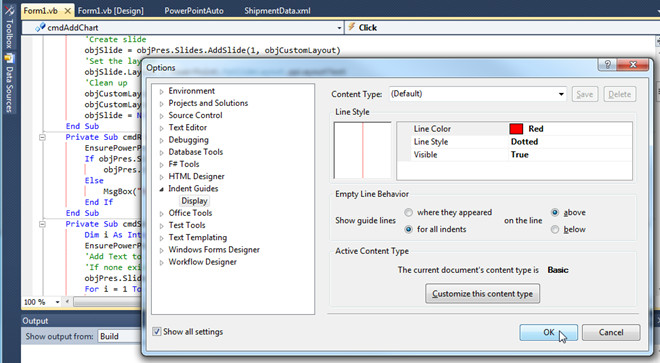Image resolution: width=660 pixels, height=363 pixels.
Task: Click the Cancel button
Action: point(611,332)
